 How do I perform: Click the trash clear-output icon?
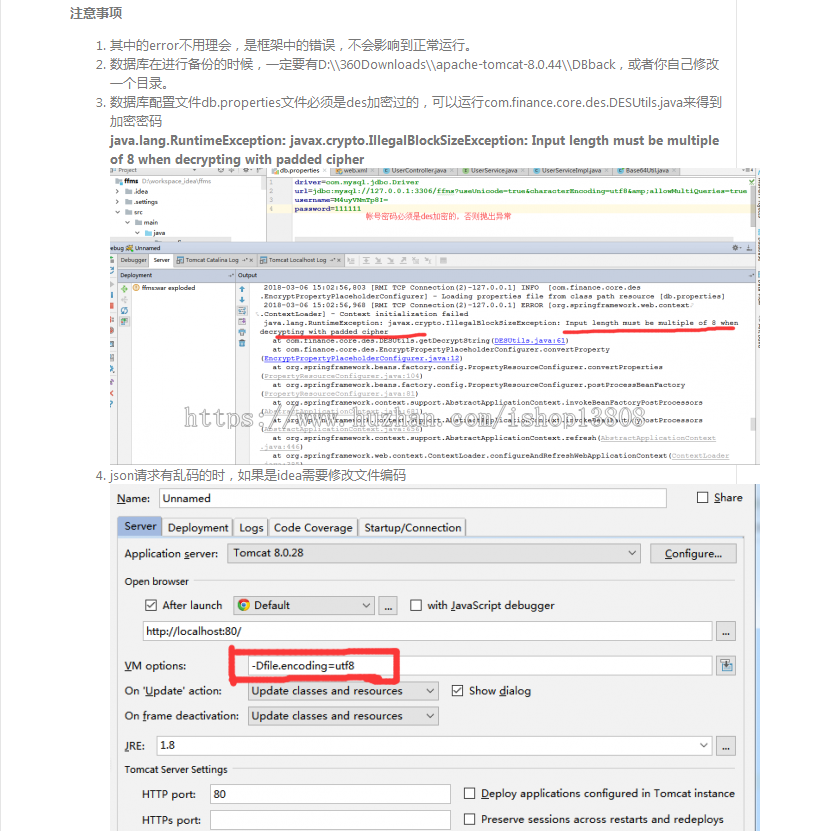pyautogui.click(x=242, y=343)
